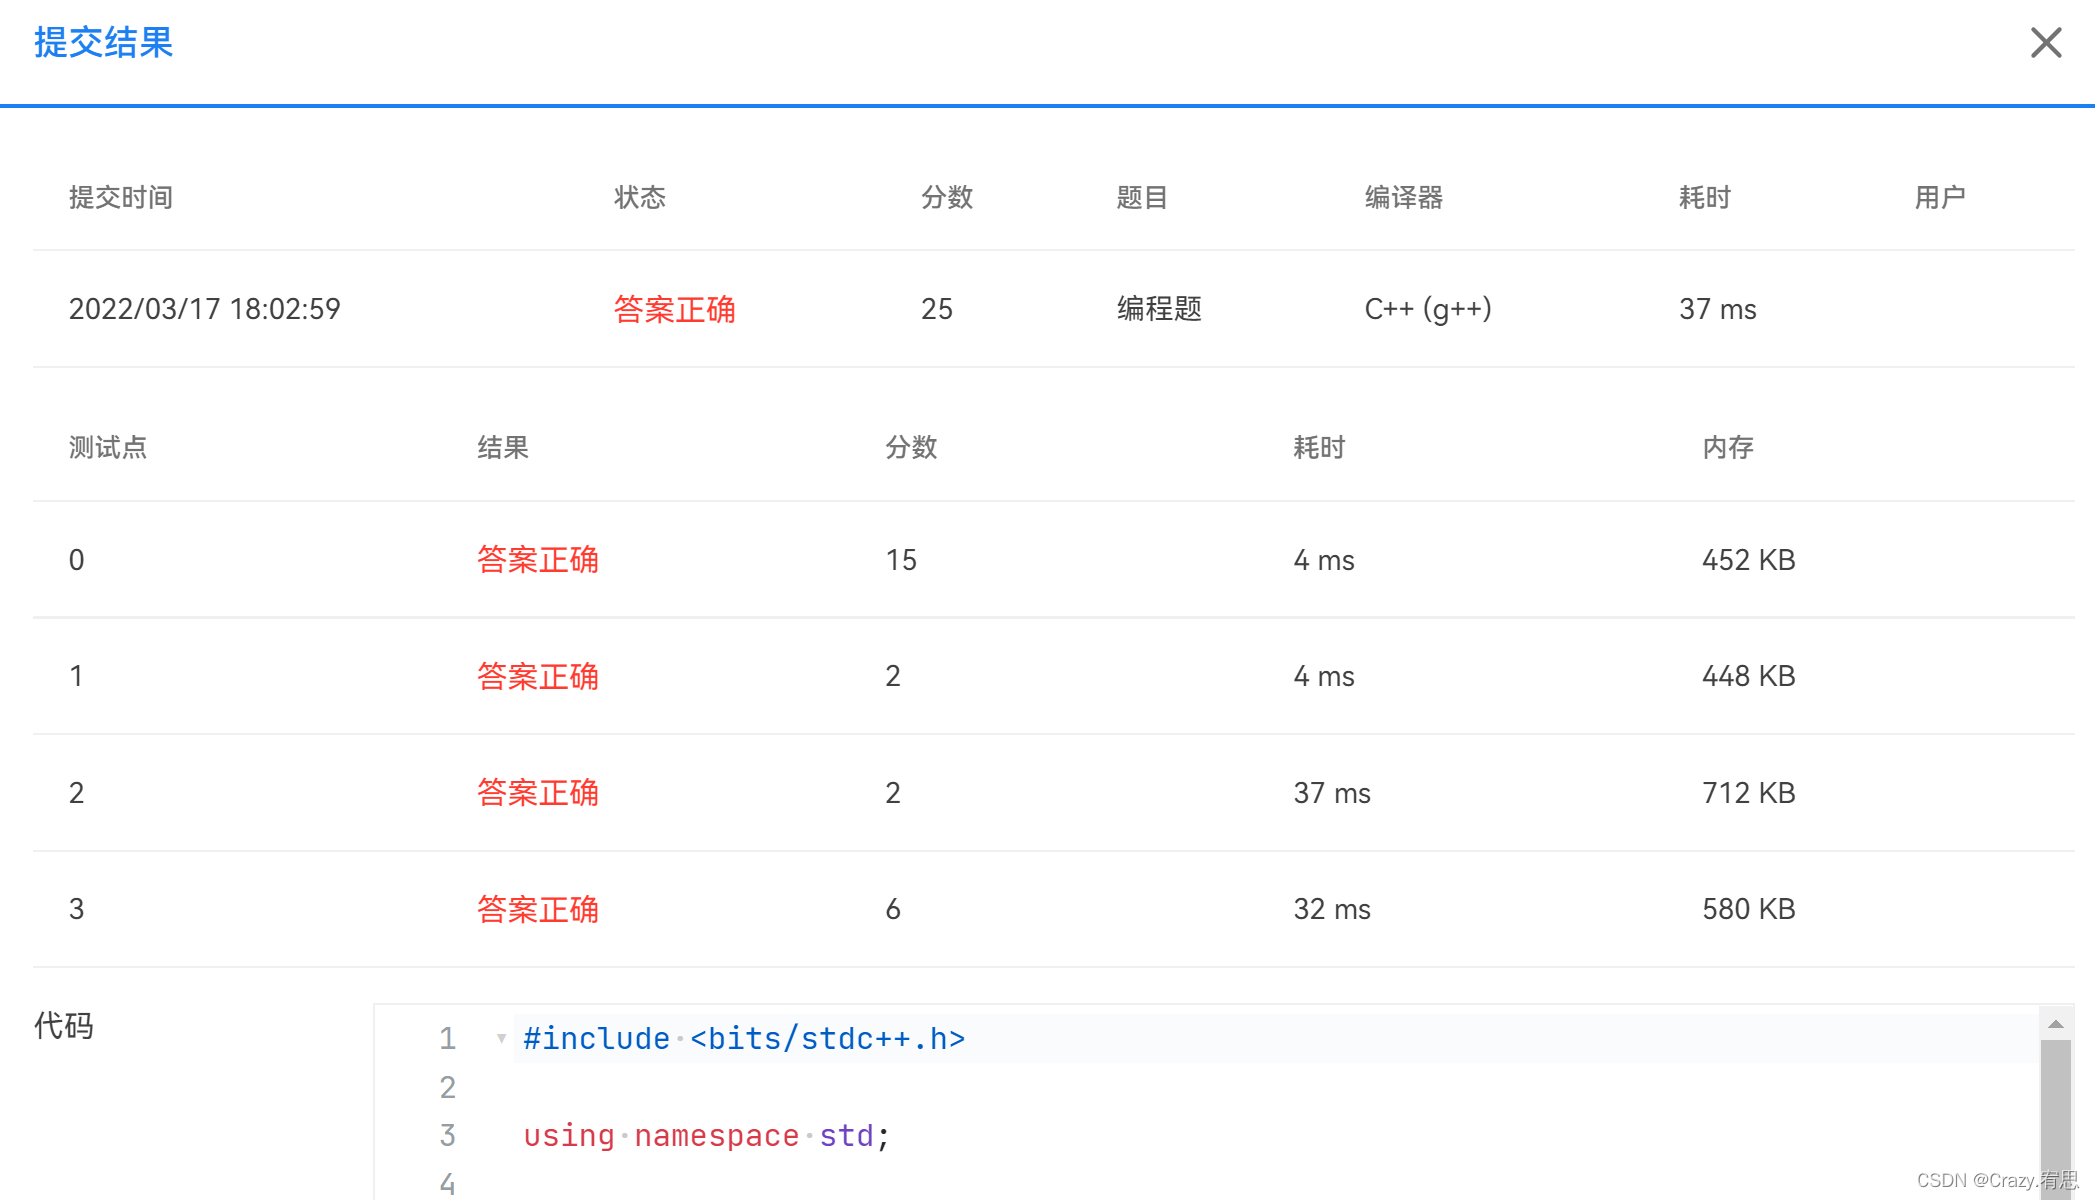2095x1200 pixels.
Task: Select 答案正确 result of test point 2
Action: point(539,793)
